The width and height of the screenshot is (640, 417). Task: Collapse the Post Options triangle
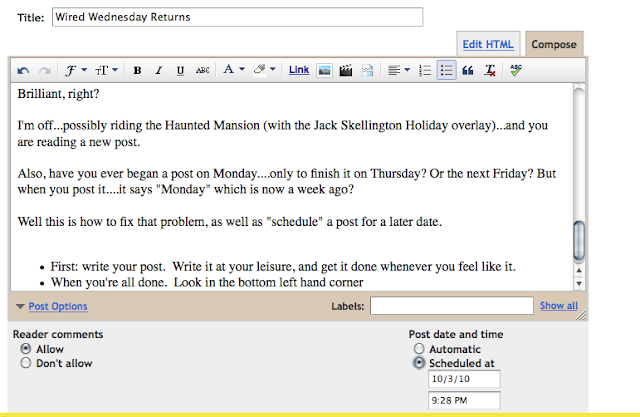point(20,306)
